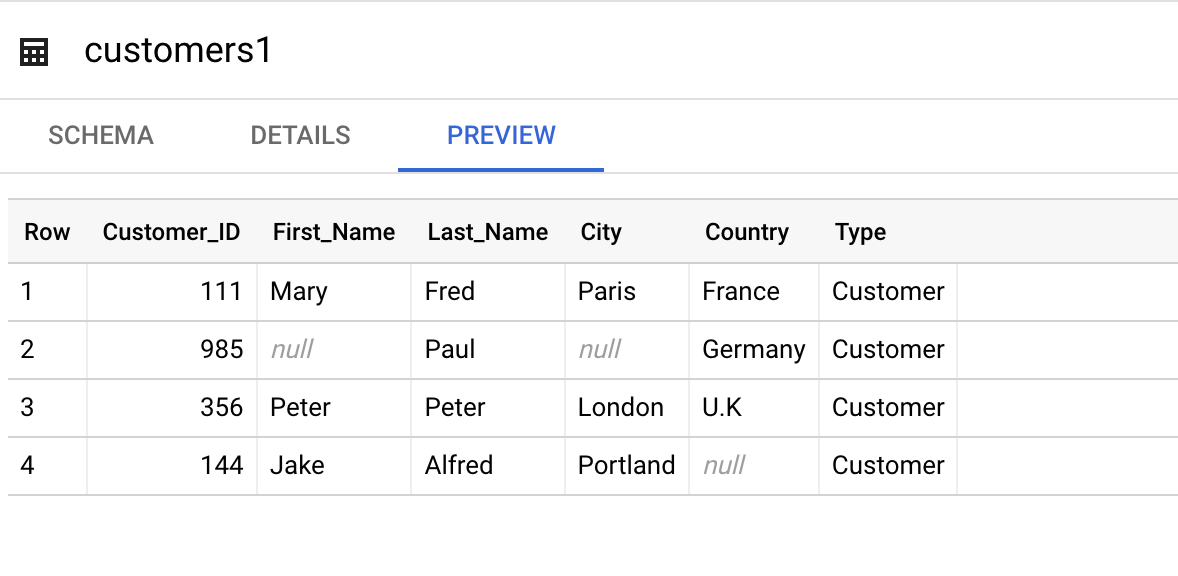
Task: Click the customers1 table title
Action: pos(176,50)
